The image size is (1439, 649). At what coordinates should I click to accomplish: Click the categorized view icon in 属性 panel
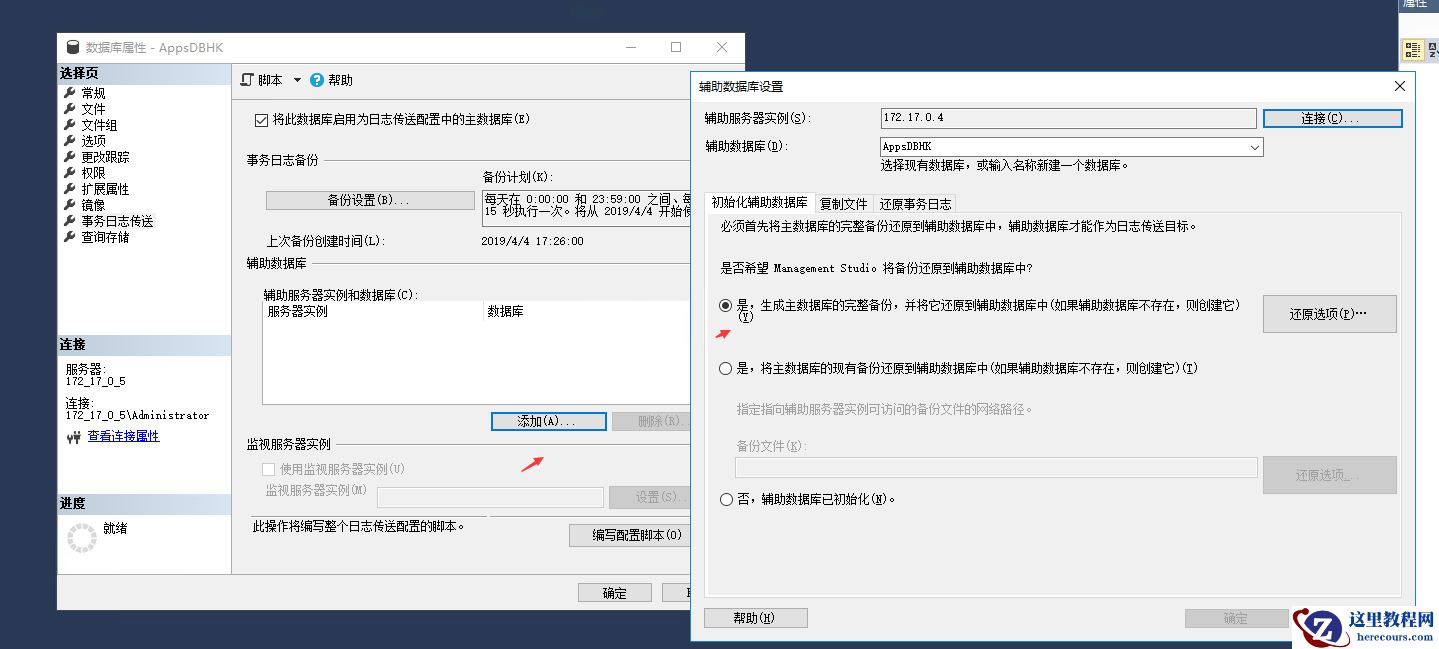coord(1413,48)
